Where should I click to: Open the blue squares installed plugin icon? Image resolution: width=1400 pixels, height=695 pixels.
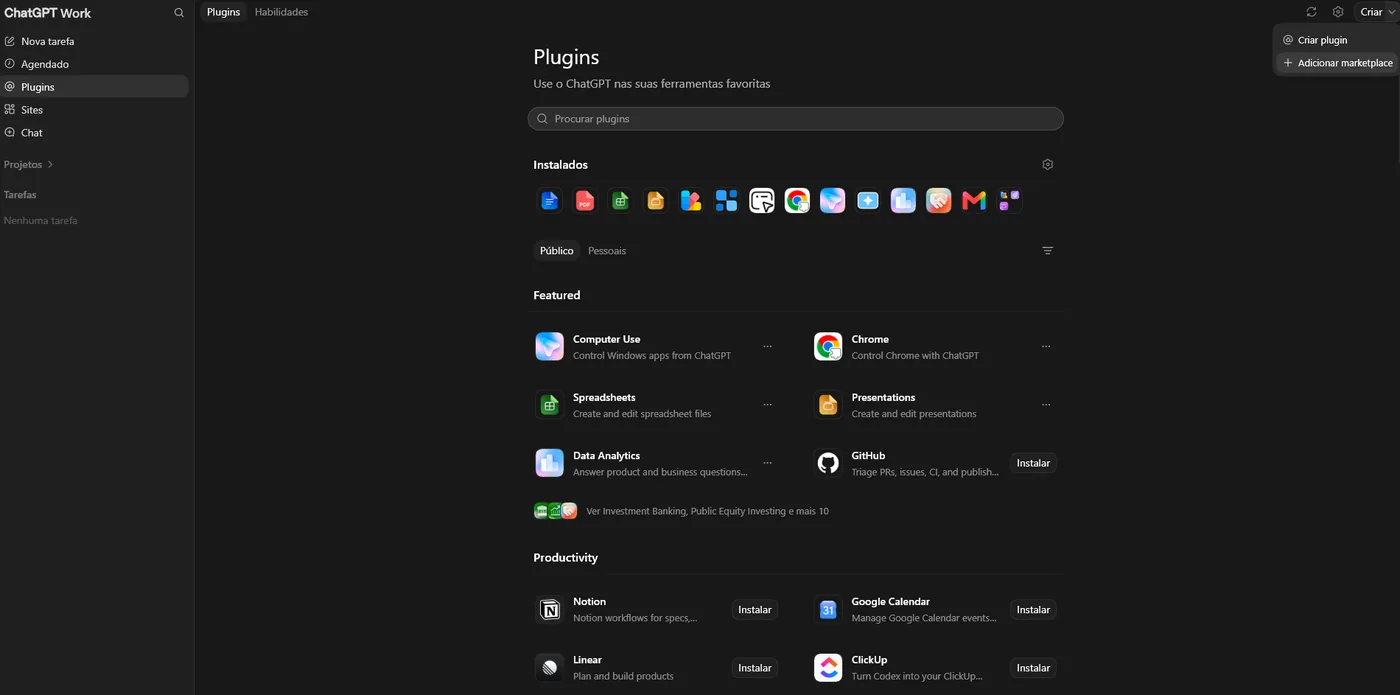727,201
